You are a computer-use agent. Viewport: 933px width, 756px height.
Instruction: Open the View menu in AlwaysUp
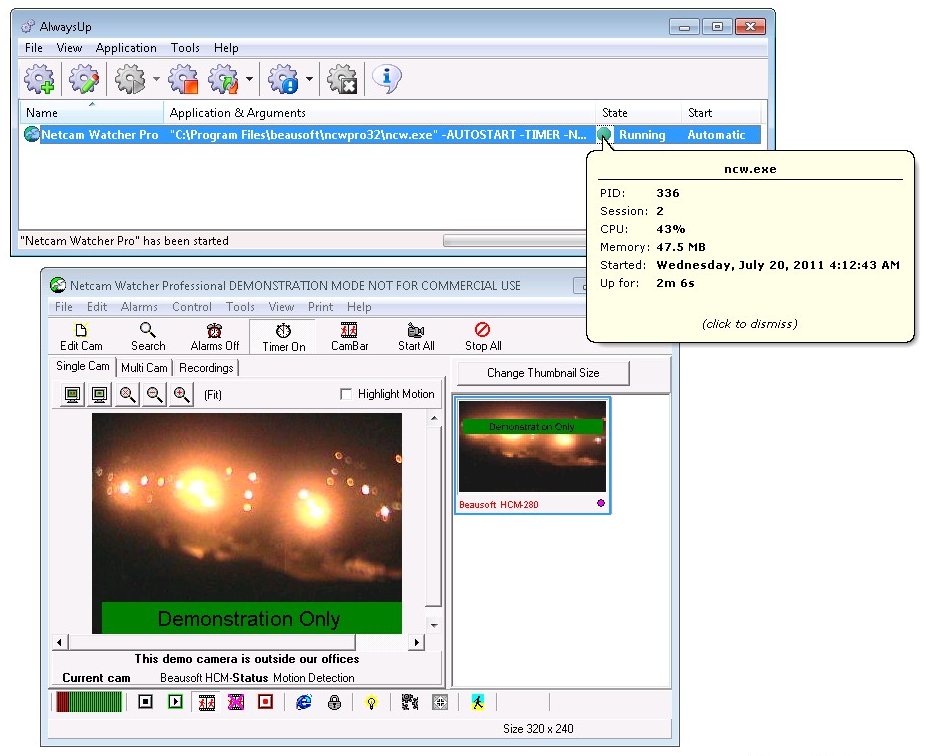[x=69, y=48]
